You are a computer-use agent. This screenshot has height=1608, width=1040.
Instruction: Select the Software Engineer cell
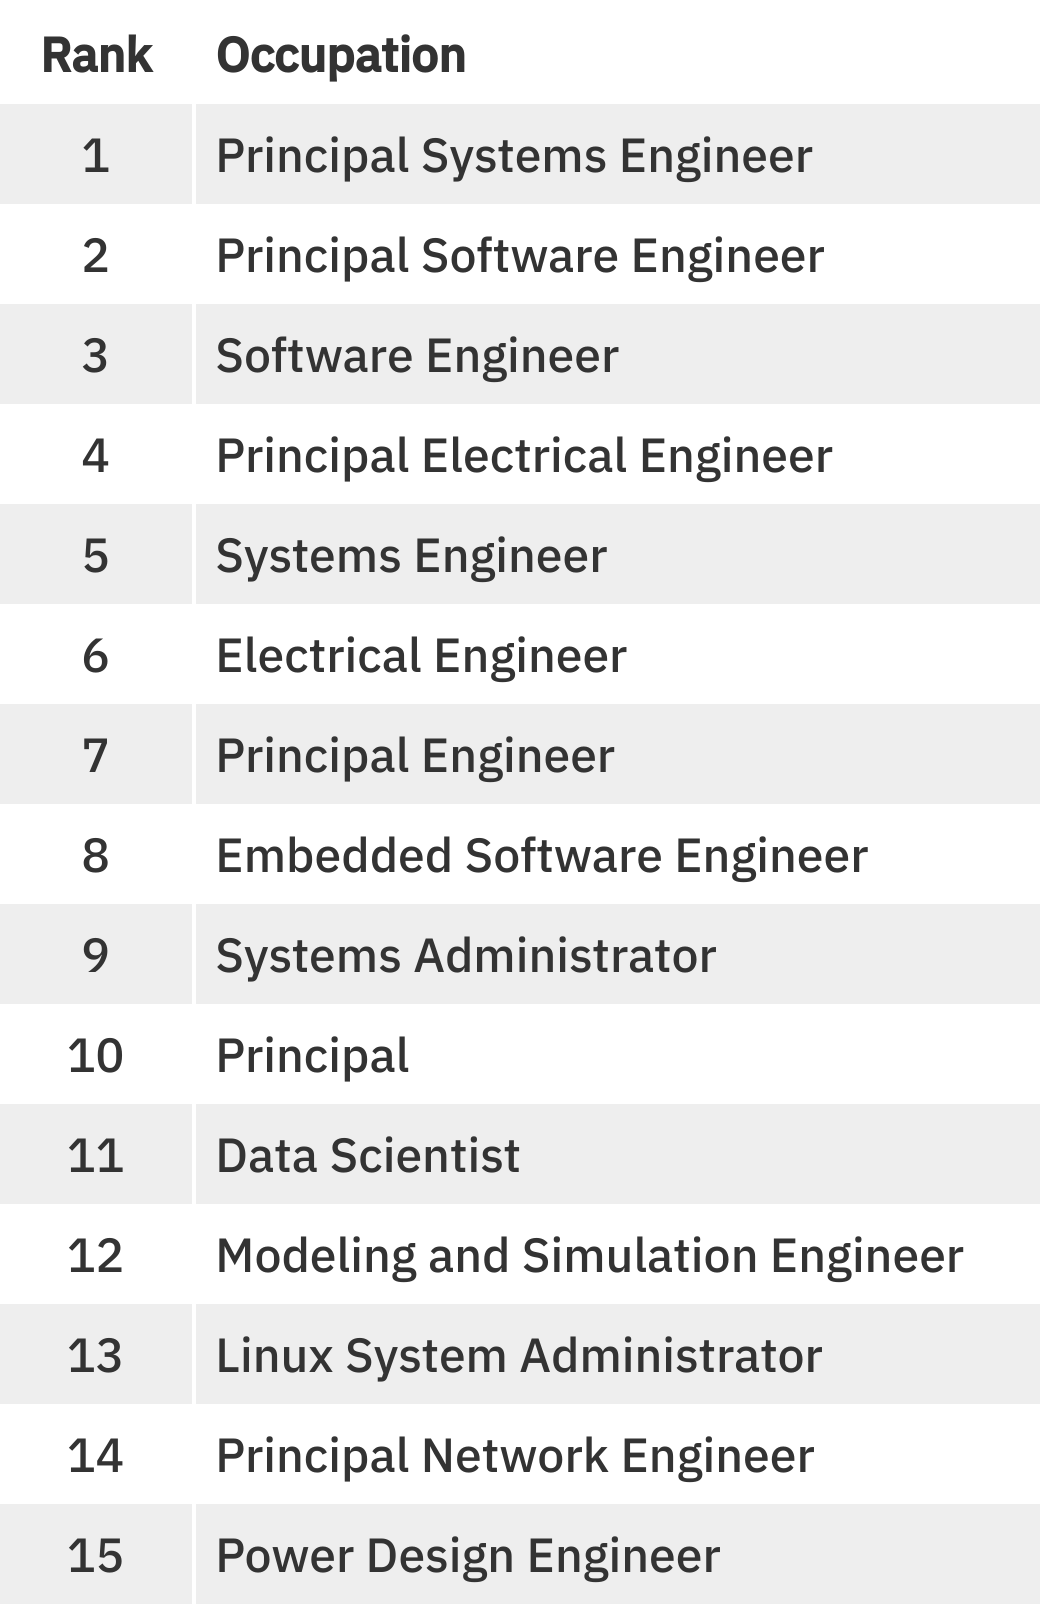417,356
